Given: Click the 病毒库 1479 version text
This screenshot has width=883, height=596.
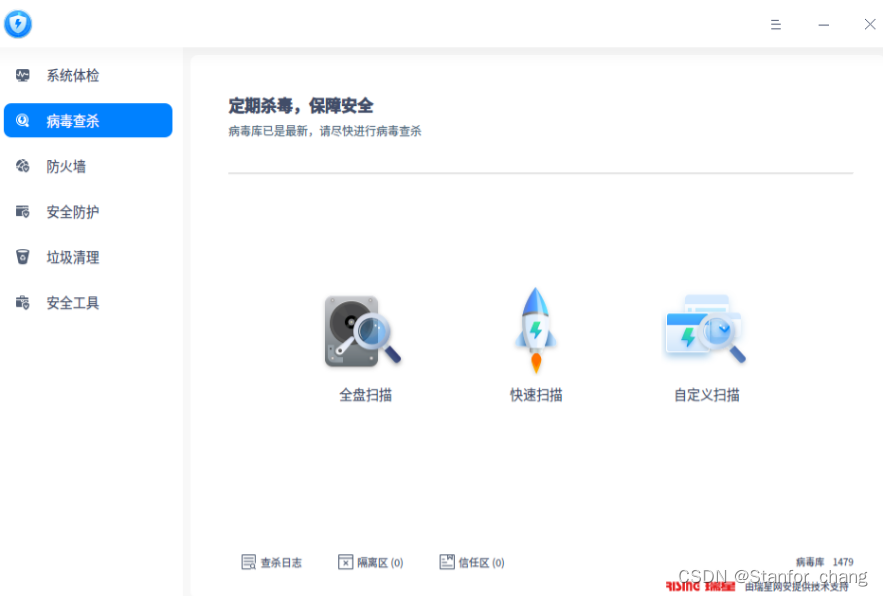Looking at the screenshot, I should tap(824, 562).
